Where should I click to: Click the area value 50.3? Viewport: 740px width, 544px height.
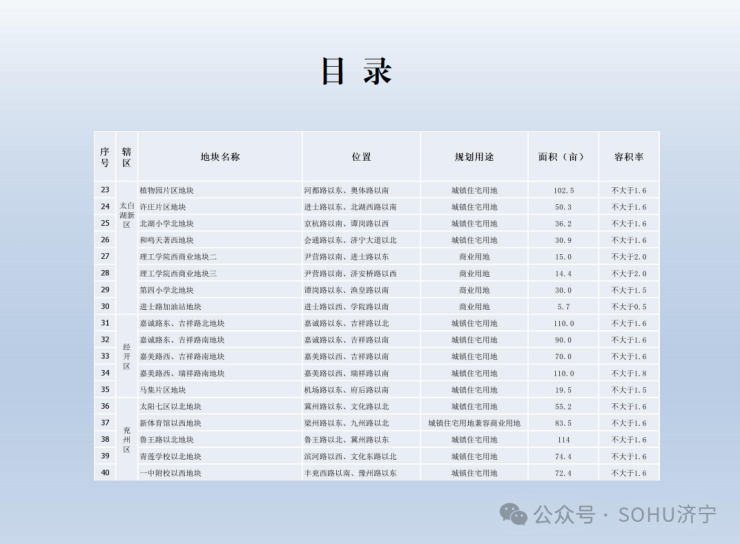pyautogui.click(x=563, y=207)
